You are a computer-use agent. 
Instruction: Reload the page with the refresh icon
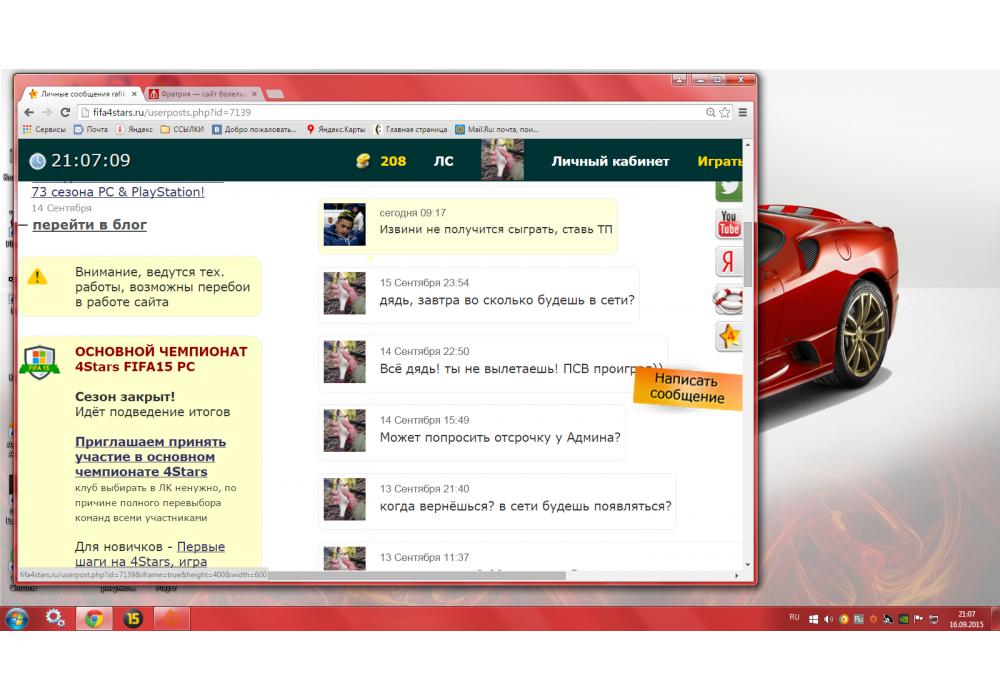(x=65, y=113)
